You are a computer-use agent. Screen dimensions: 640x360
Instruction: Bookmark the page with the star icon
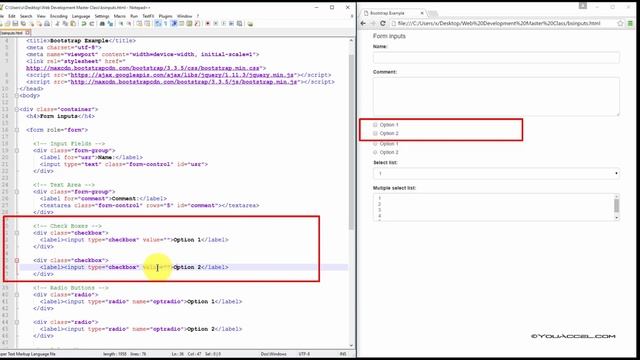pos(620,23)
